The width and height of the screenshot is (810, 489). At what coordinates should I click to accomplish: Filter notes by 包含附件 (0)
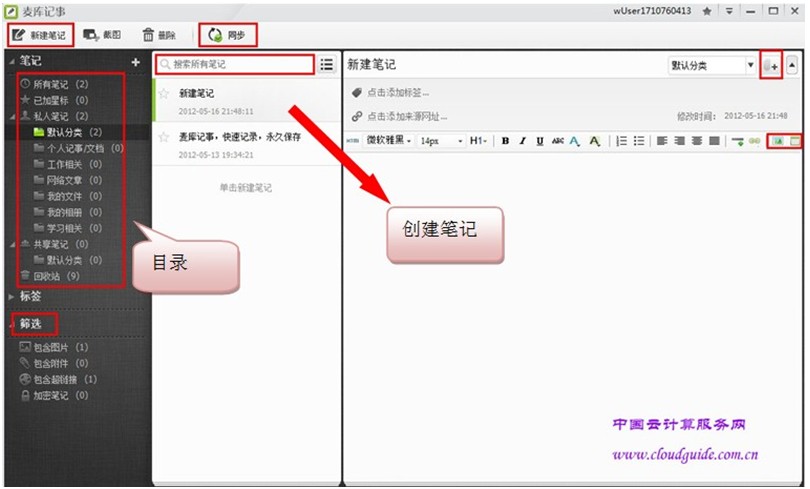pos(54,363)
